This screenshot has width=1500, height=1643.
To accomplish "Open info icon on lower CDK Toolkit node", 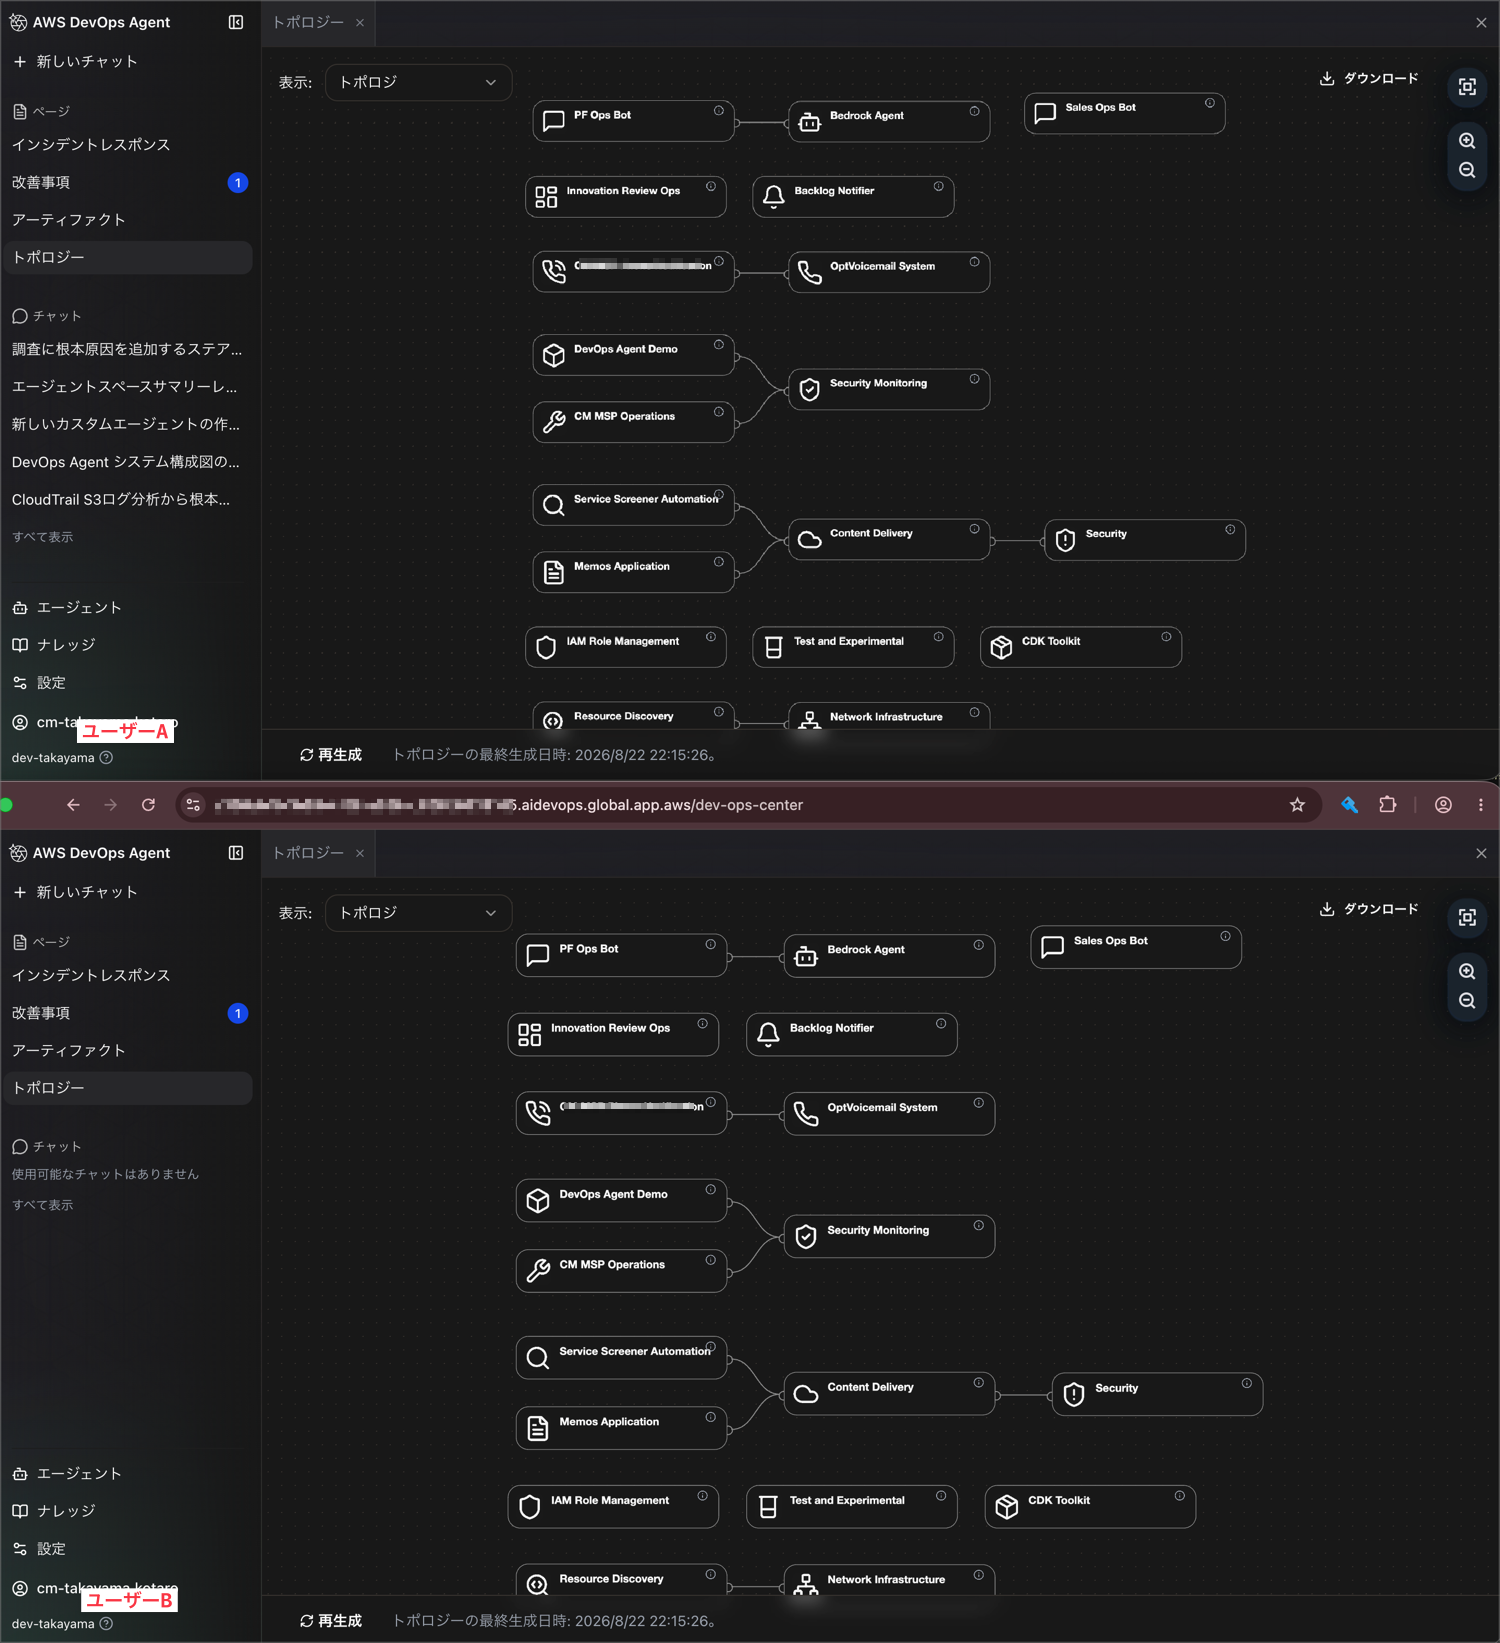I will pyautogui.click(x=1180, y=1496).
